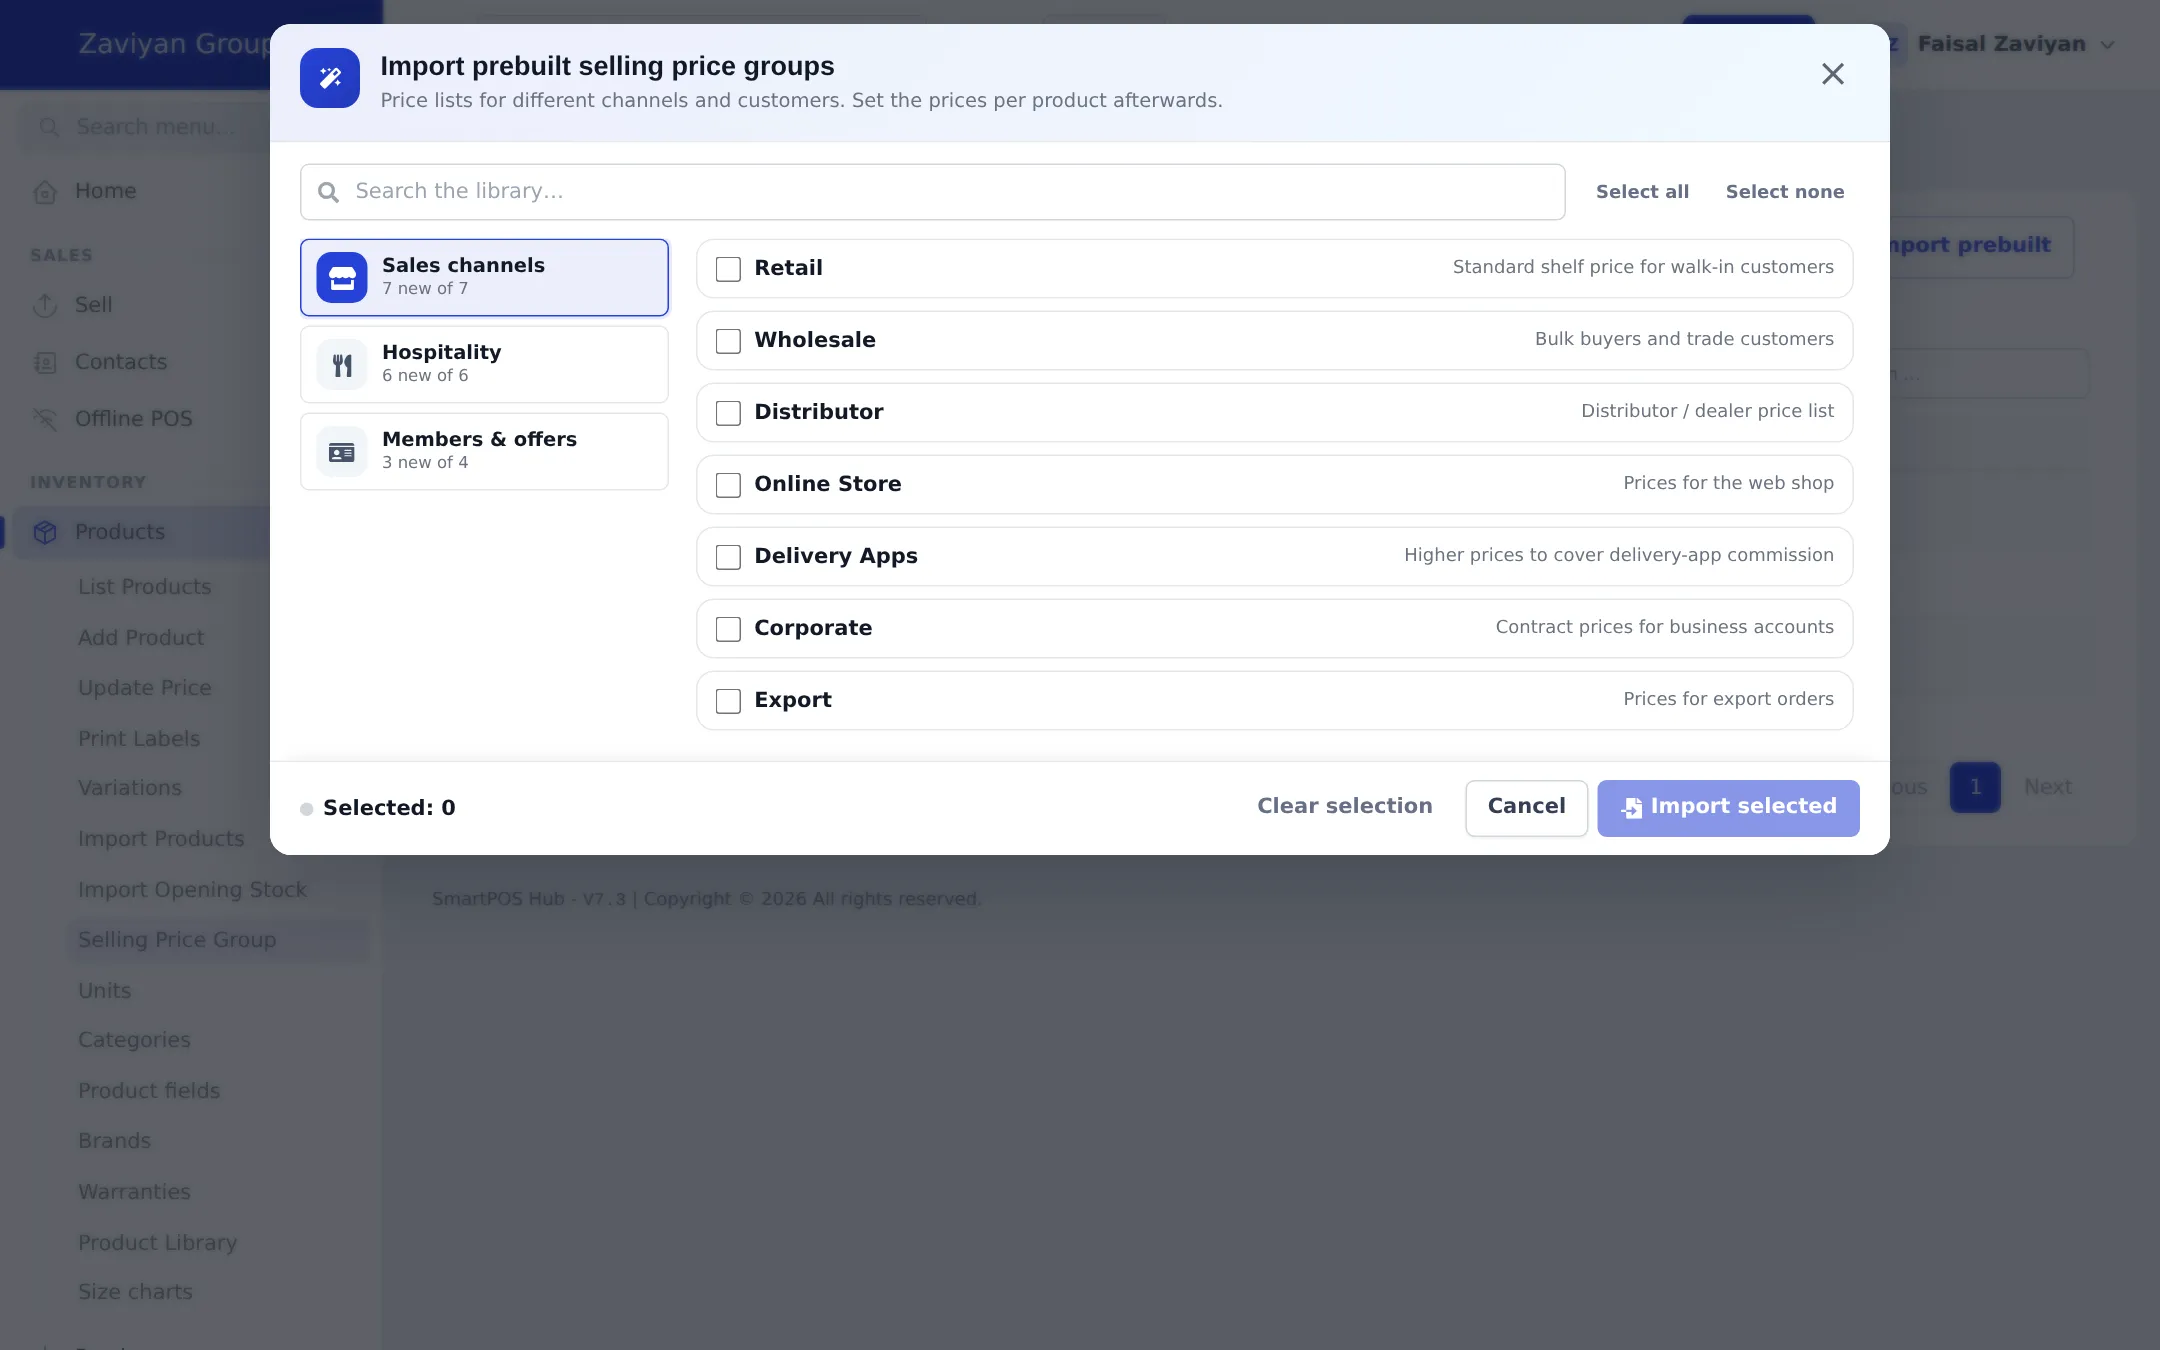Tick the Delivery Apps checkbox
Screen dimensions: 2160x1350
728,557
